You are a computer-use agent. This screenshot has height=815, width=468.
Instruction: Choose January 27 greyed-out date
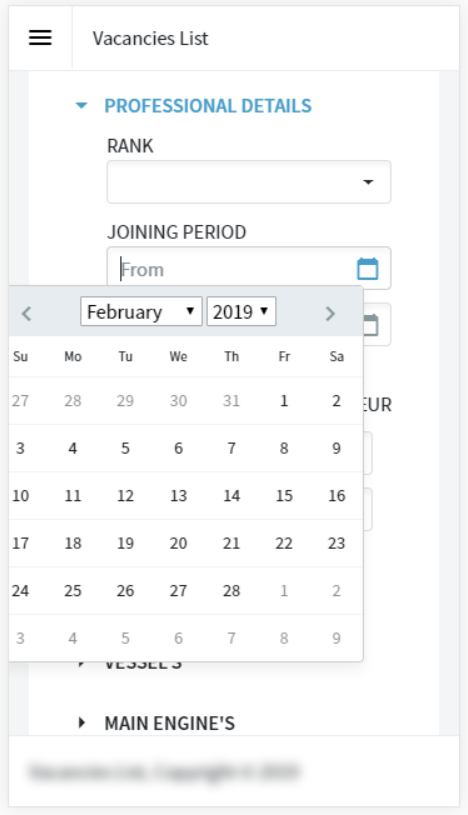pos(20,401)
